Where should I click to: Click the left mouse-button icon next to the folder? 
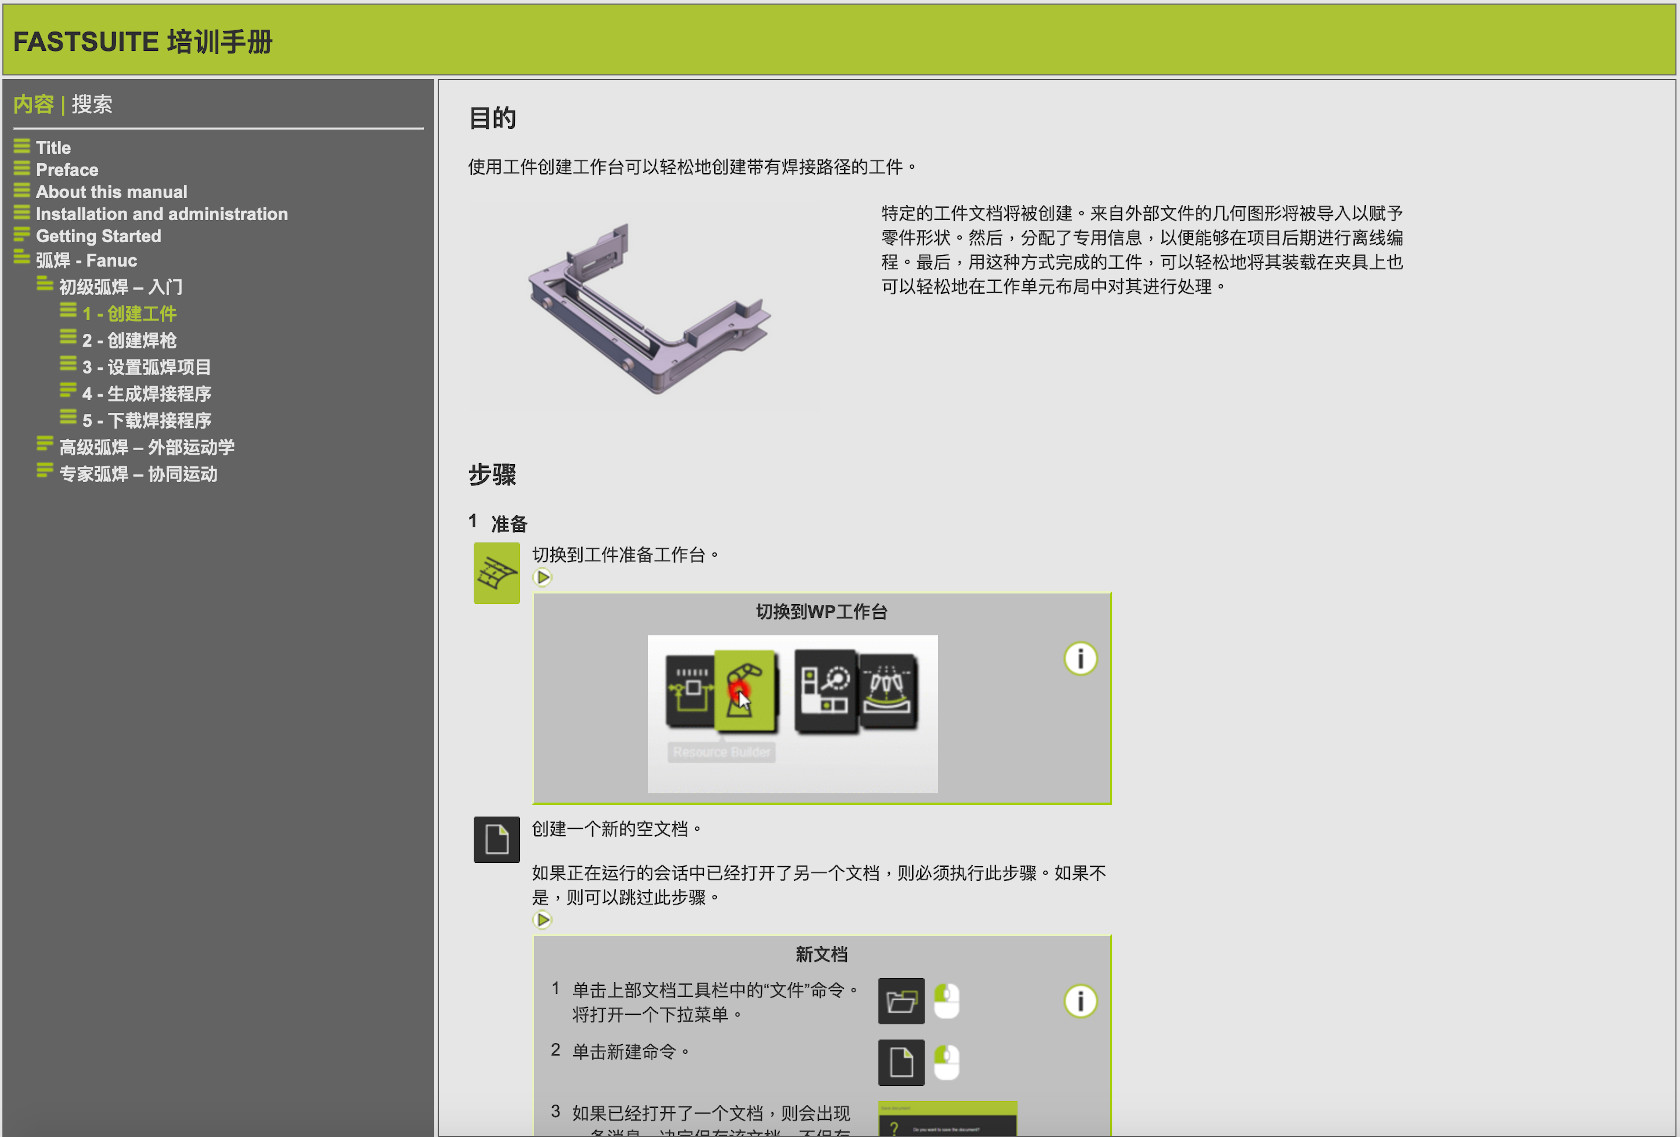pyautogui.click(x=946, y=1001)
